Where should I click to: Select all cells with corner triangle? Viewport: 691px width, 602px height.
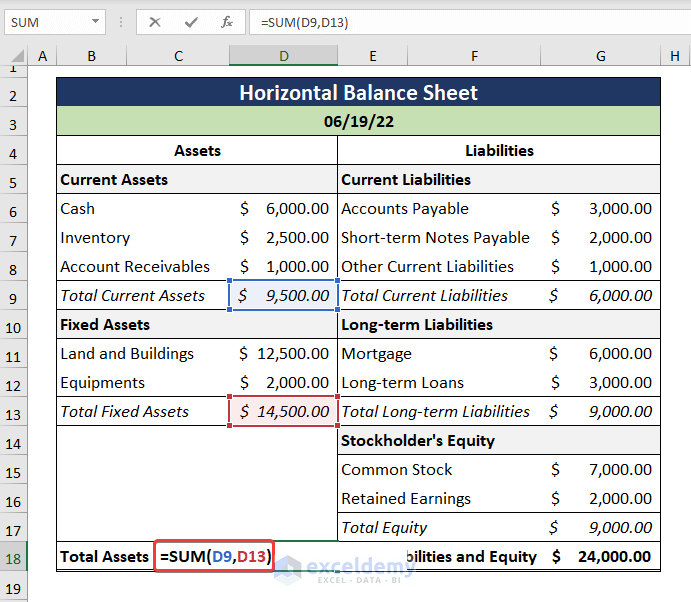pos(17,56)
